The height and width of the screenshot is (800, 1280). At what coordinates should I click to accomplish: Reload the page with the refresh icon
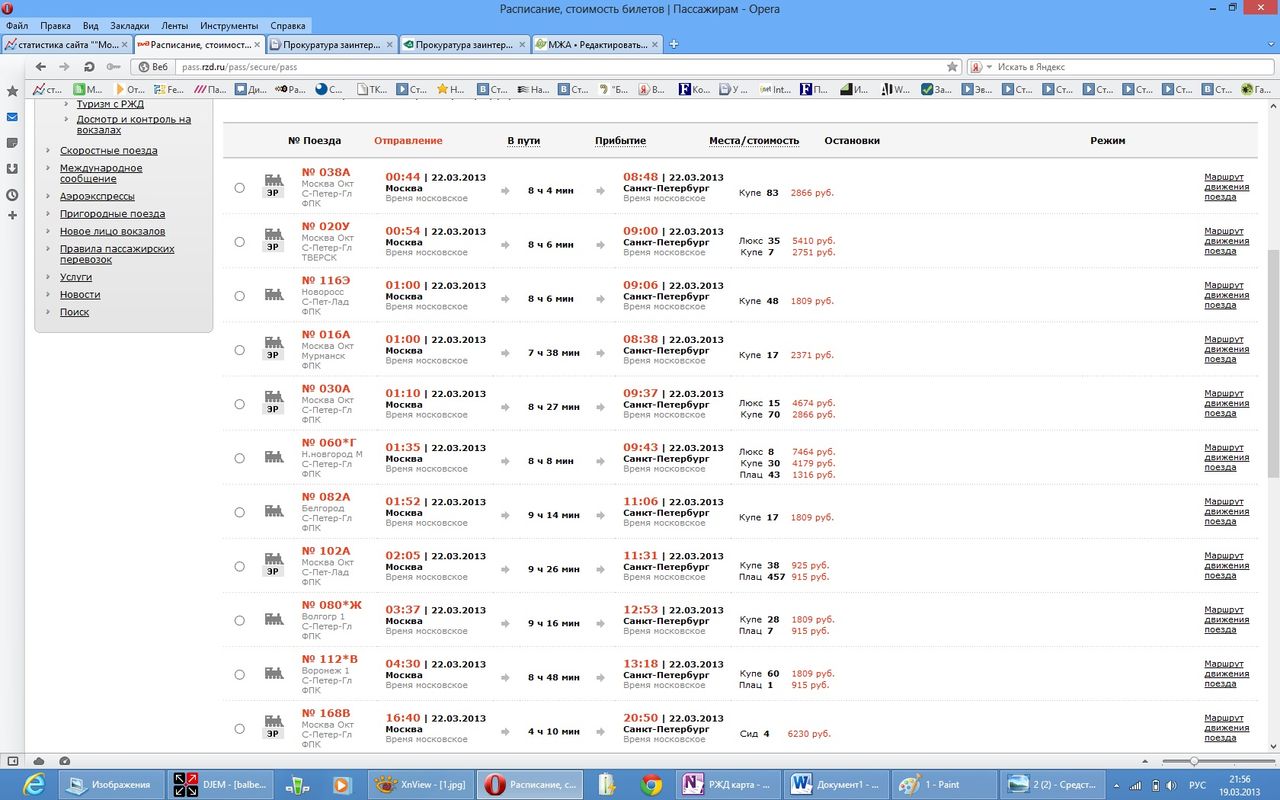[89, 67]
